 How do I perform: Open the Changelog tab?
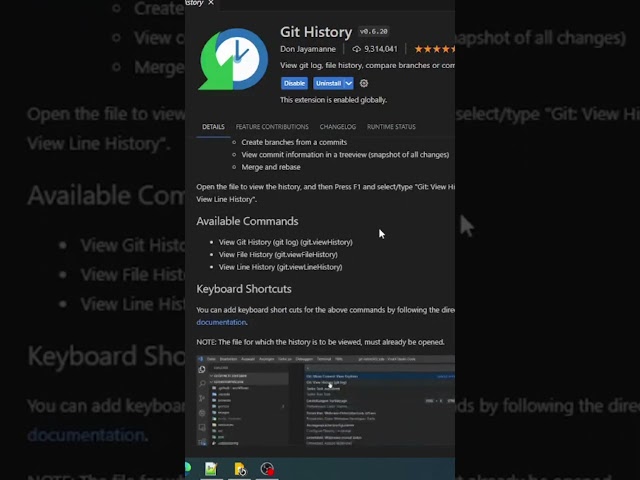tap(338, 127)
